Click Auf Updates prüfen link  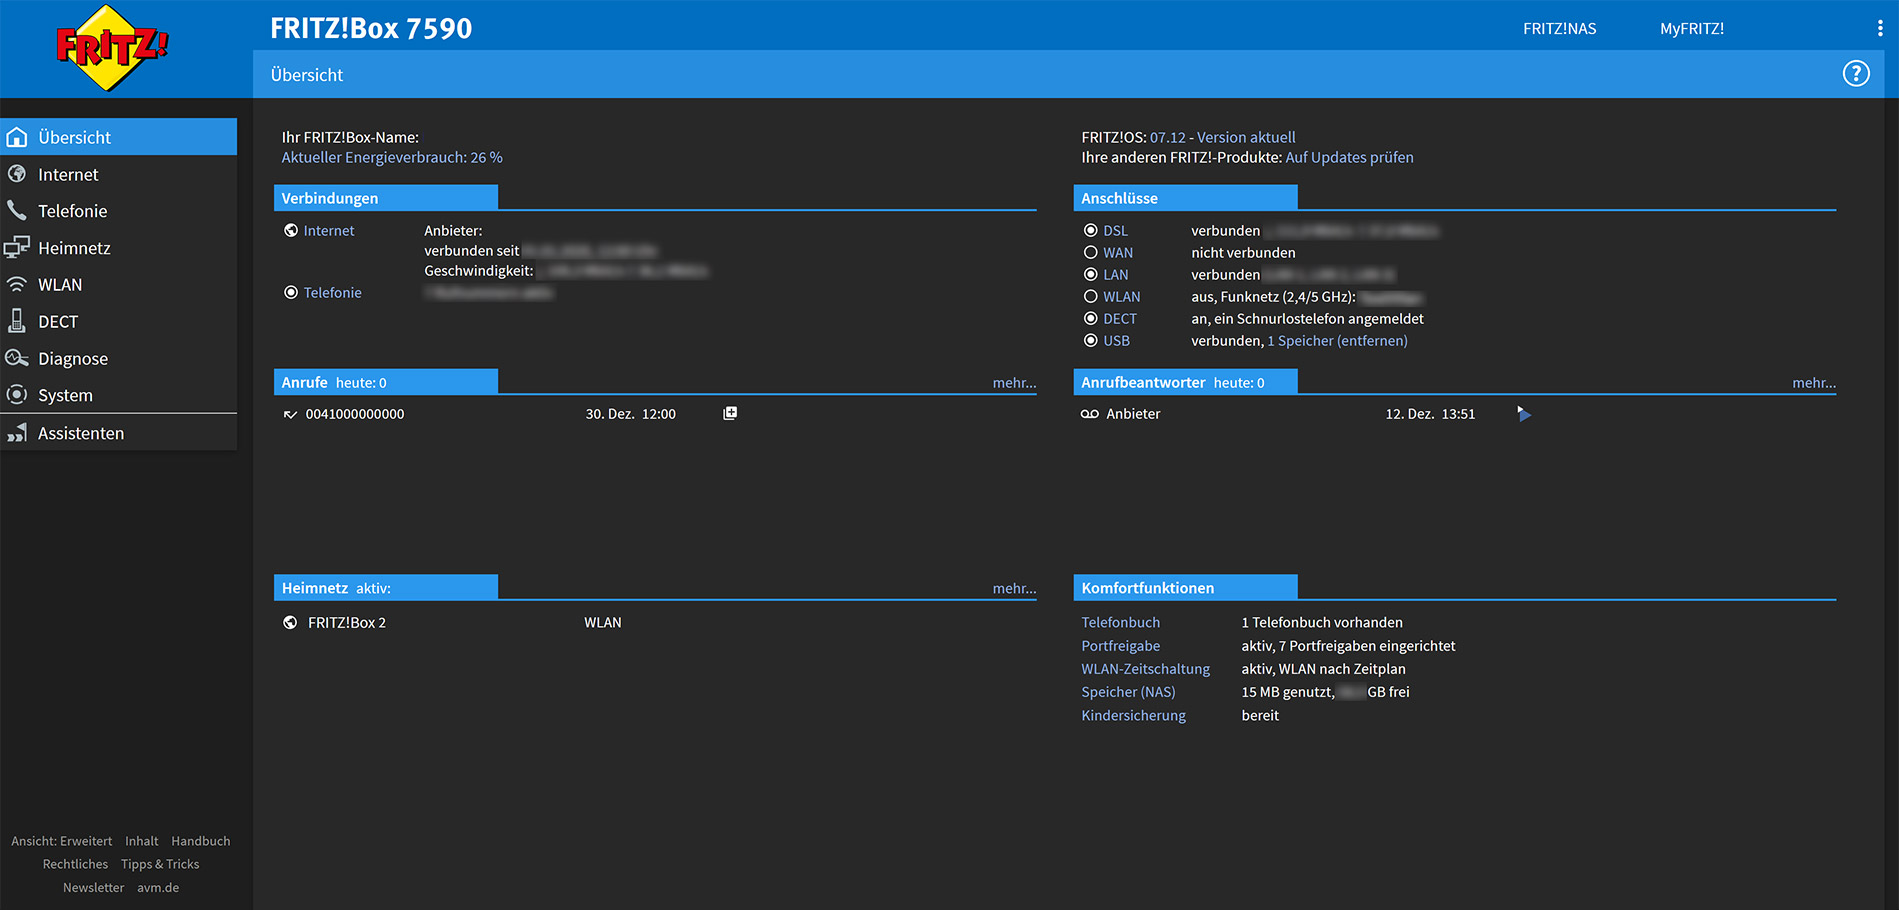click(x=1349, y=158)
